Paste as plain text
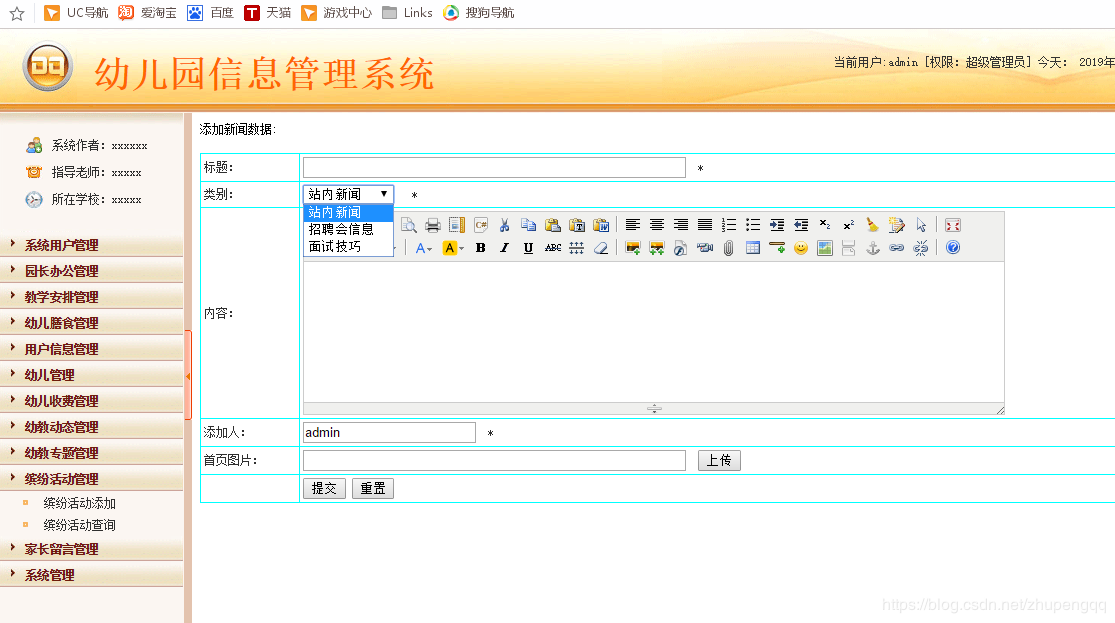 (x=577, y=225)
